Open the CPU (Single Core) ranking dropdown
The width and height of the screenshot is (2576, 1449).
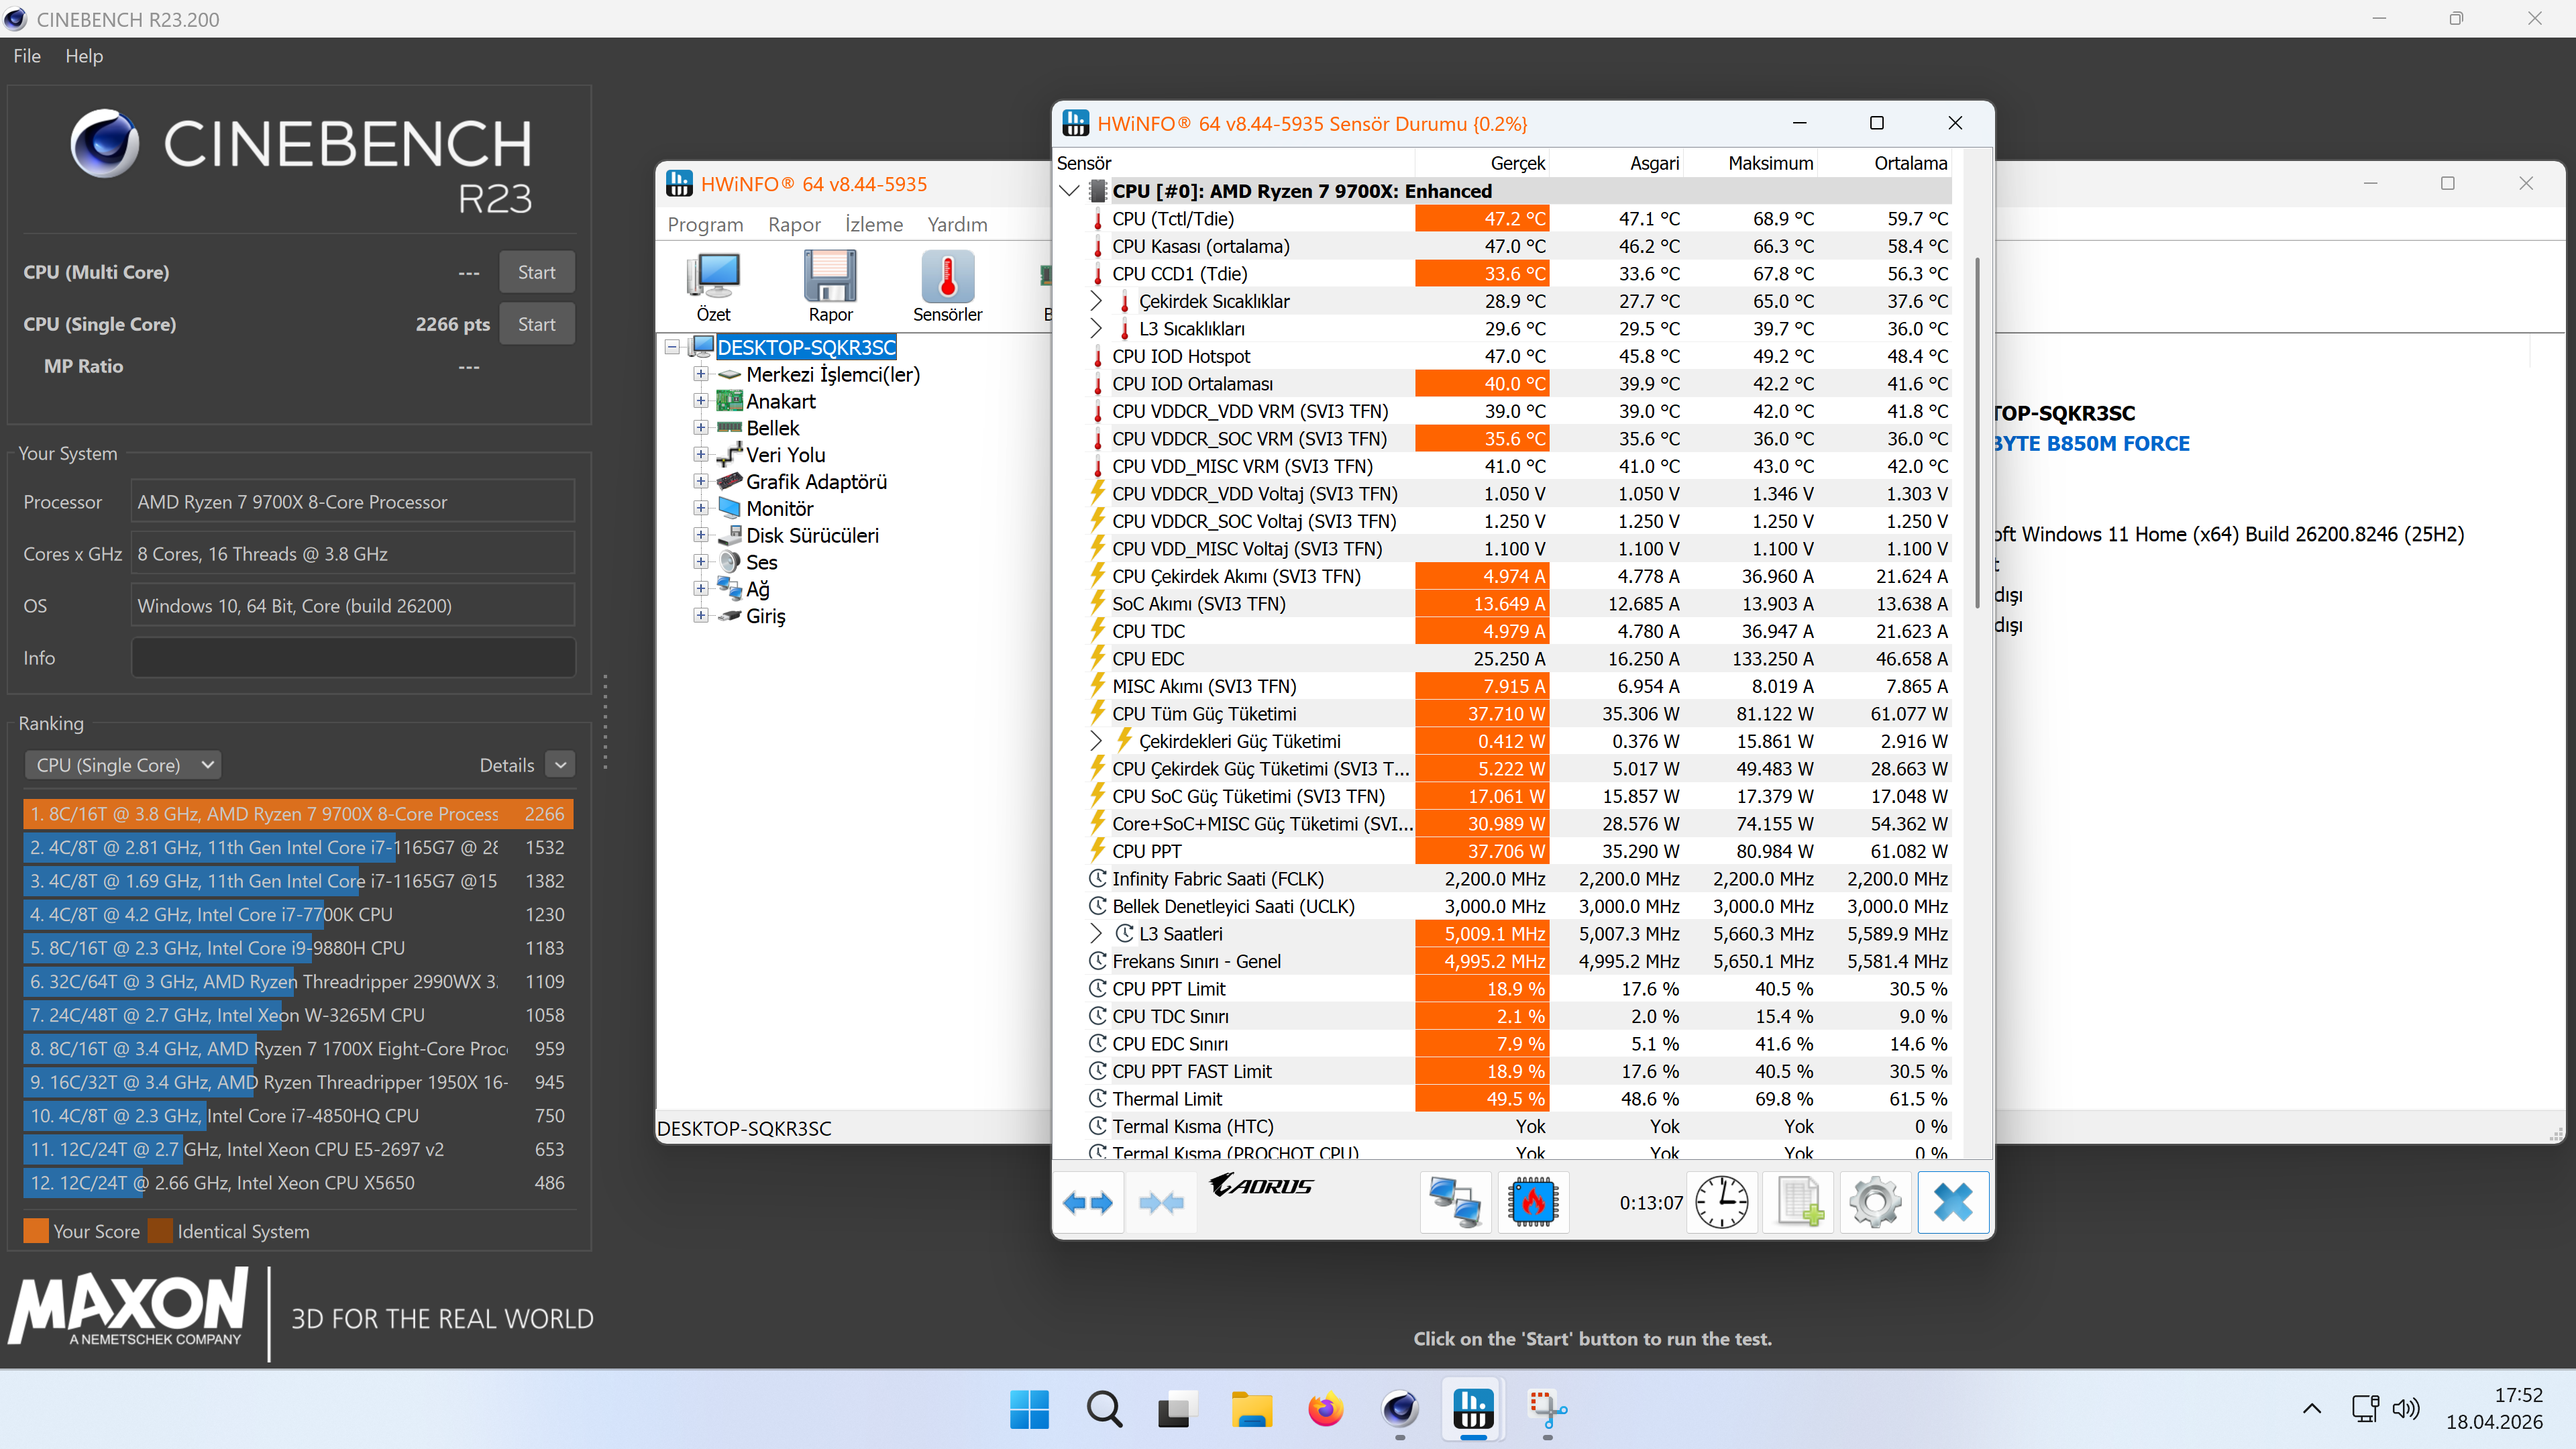[122, 765]
